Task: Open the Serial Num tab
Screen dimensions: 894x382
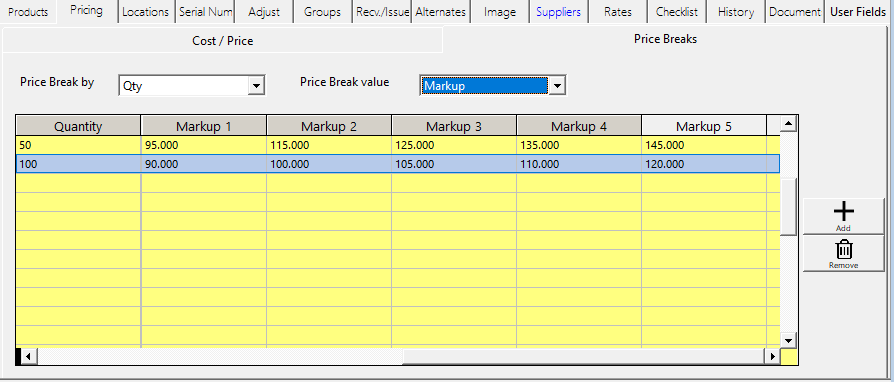Action: coord(204,11)
